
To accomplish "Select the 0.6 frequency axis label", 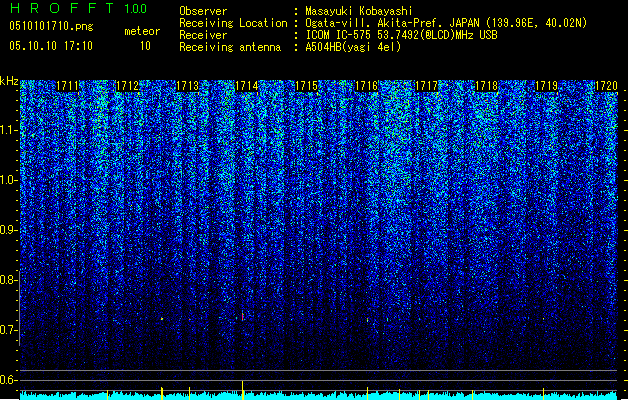I will coord(8,380).
